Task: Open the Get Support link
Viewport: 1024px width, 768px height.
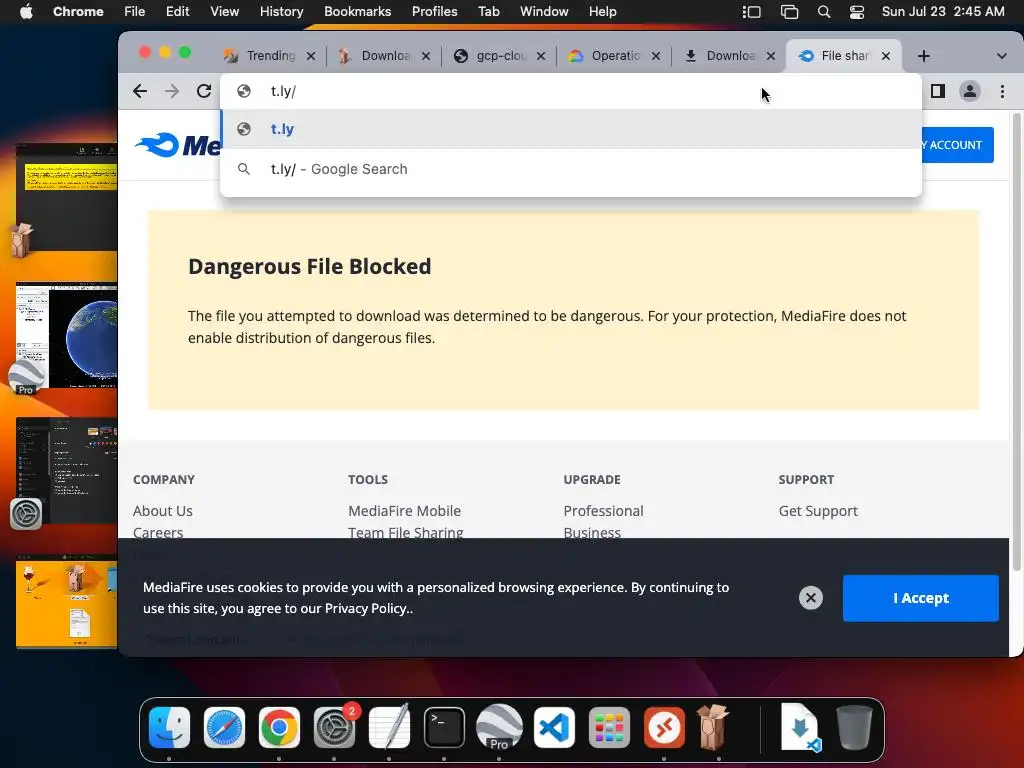Action: (818, 511)
